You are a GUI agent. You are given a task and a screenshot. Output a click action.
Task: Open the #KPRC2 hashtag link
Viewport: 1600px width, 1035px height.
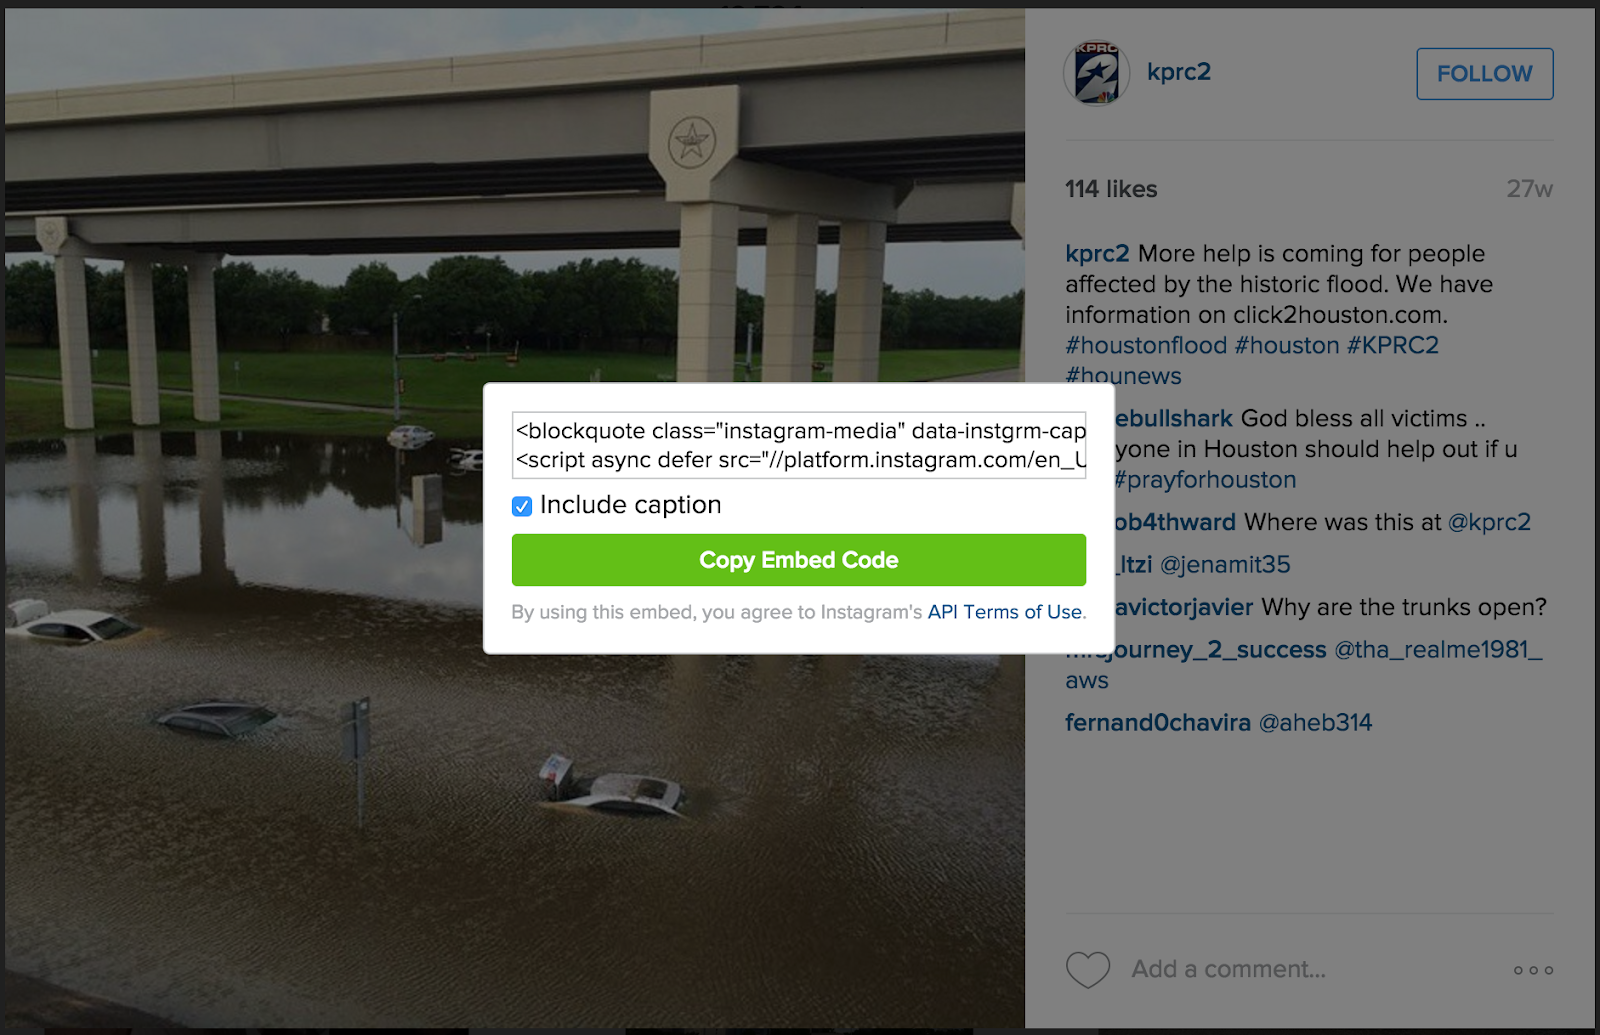pyautogui.click(x=1393, y=345)
